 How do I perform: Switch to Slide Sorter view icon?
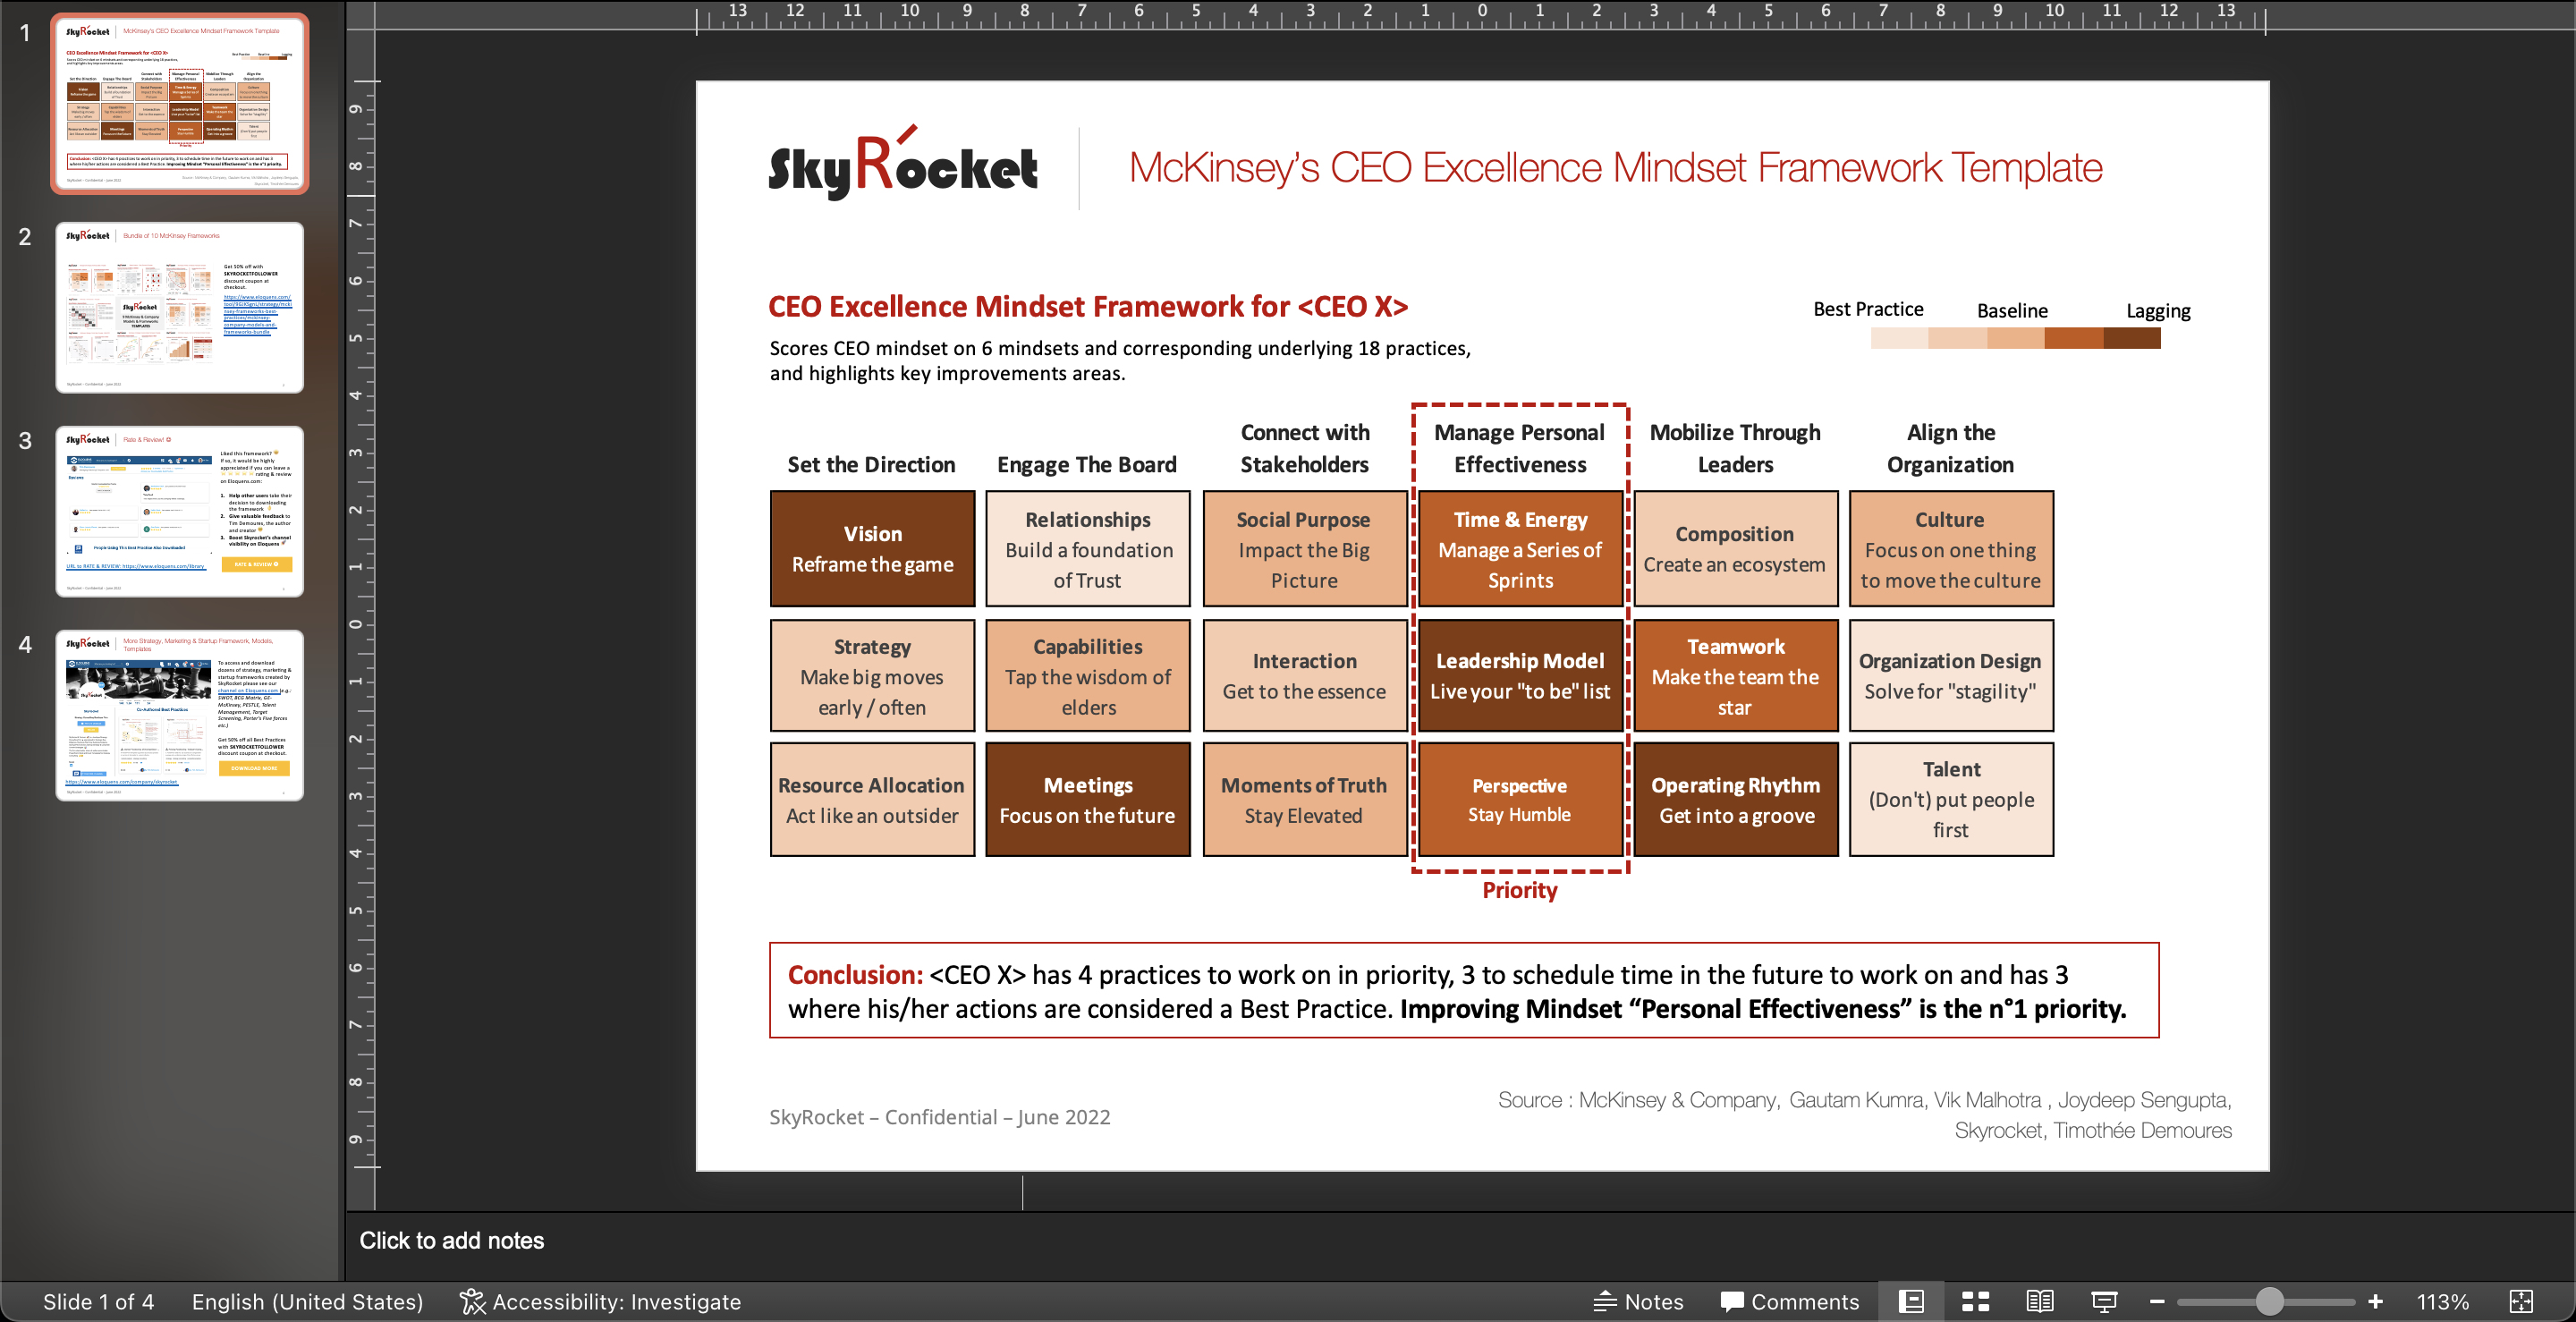[1975, 1301]
